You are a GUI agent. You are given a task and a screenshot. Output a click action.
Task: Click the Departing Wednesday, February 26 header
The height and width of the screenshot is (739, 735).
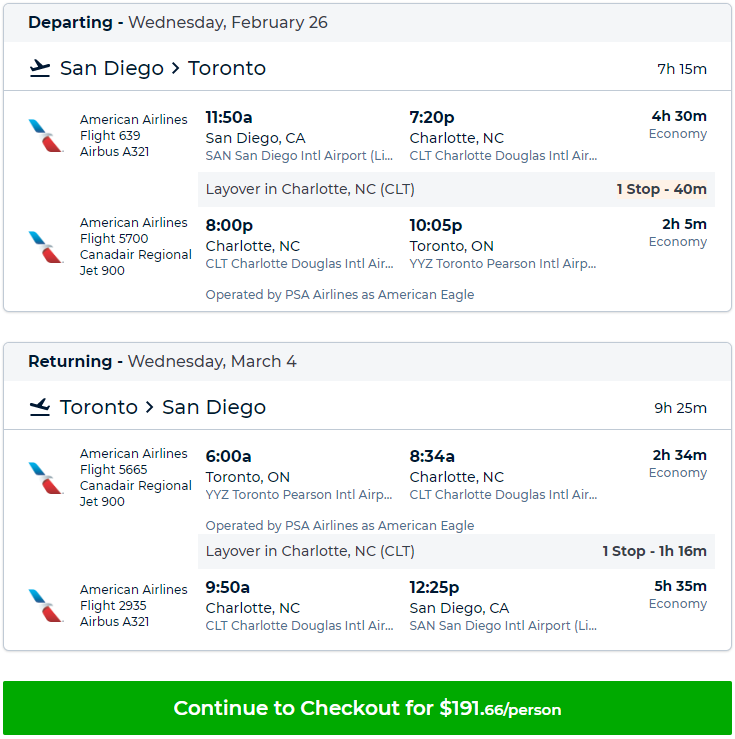point(178,22)
